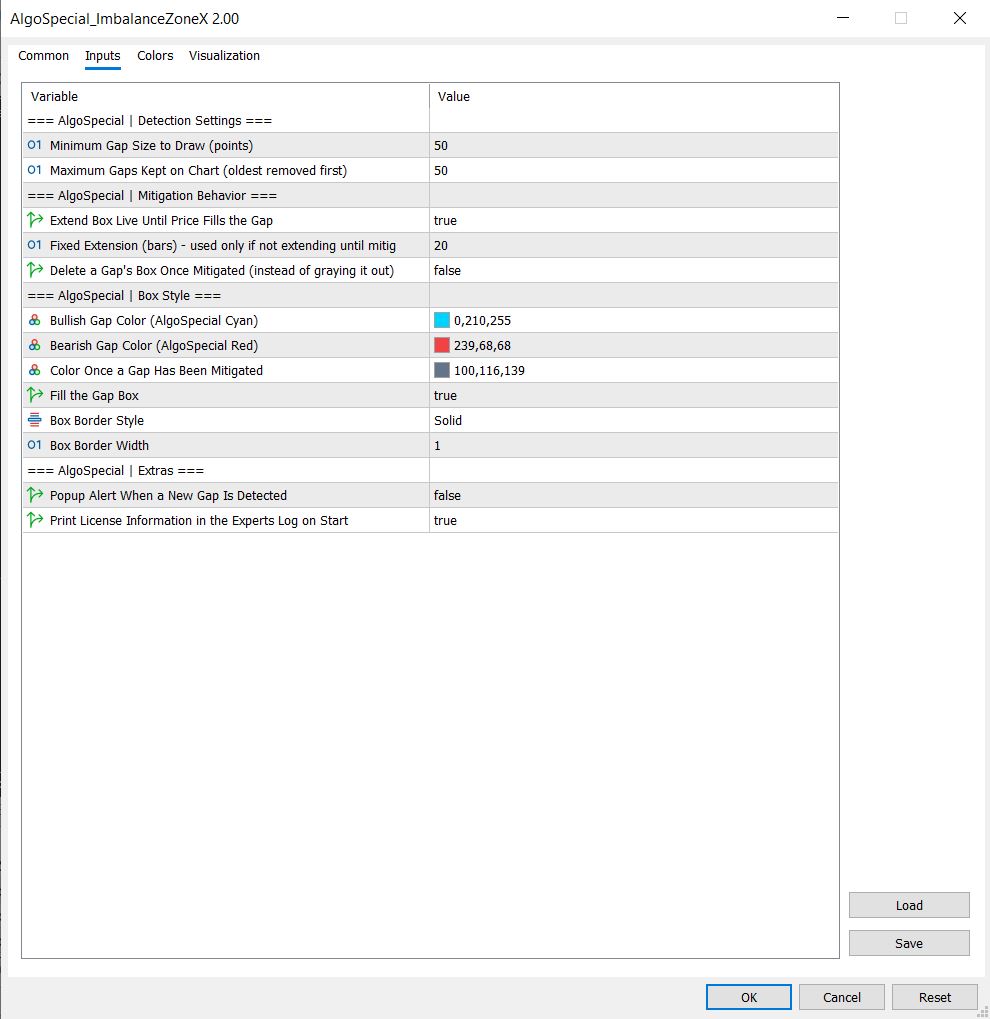Select Maximum Gaps Kept on Chart label
The height and width of the screenshot is (1019, 990).
(198, 170)
